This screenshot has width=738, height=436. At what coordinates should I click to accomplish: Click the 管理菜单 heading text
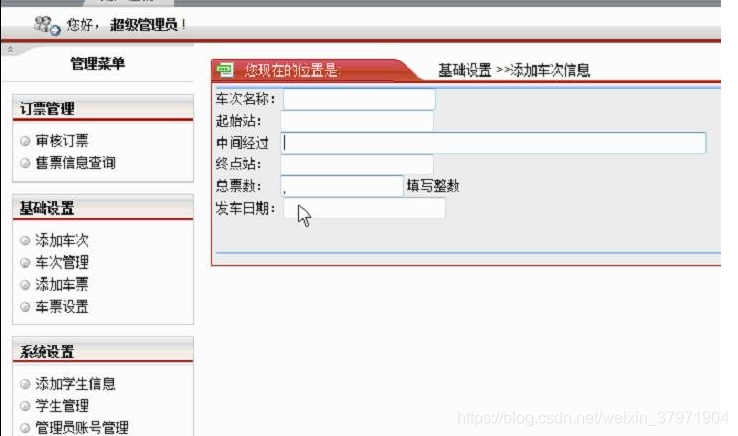click(98, 63)
